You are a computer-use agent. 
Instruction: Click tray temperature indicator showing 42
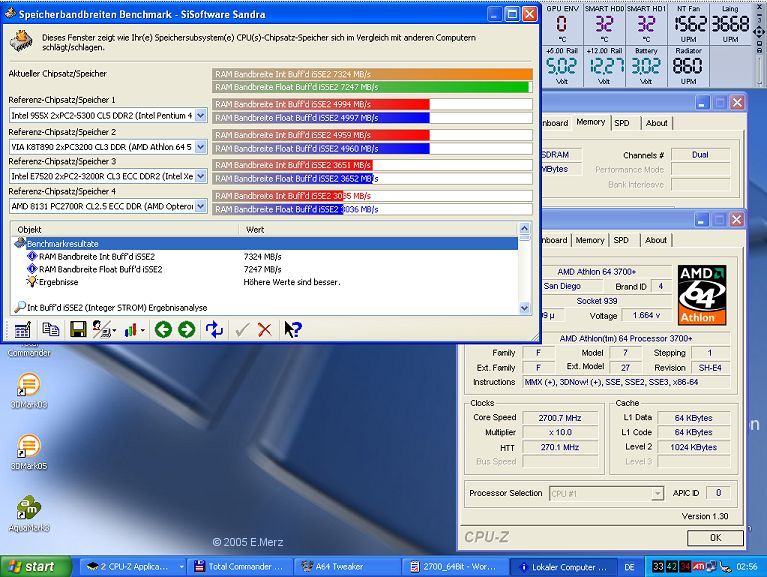tap(672, 567)
